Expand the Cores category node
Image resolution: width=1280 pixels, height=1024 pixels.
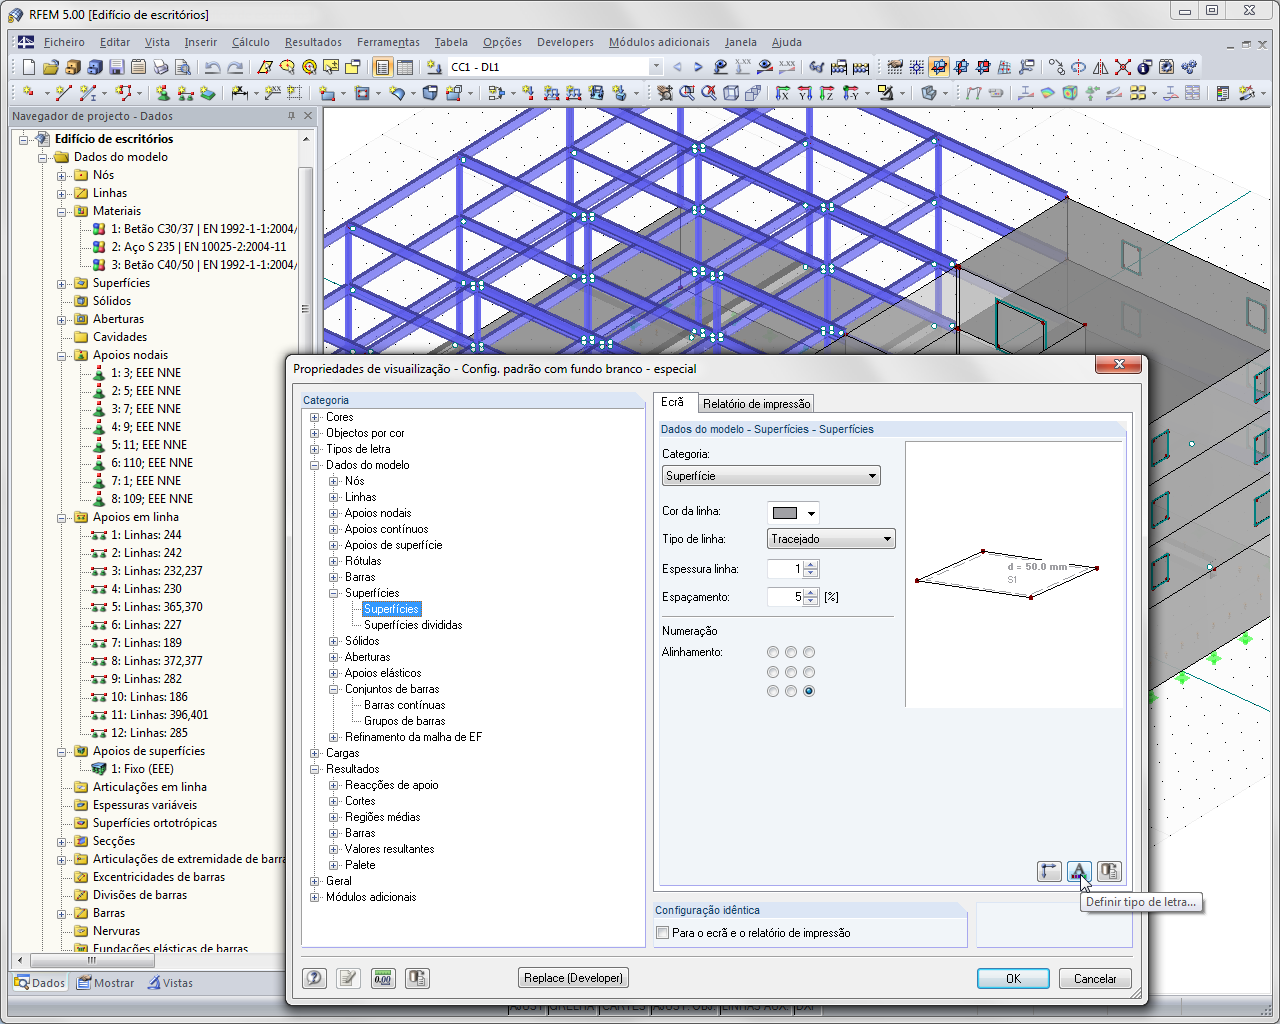click(315, 418)
